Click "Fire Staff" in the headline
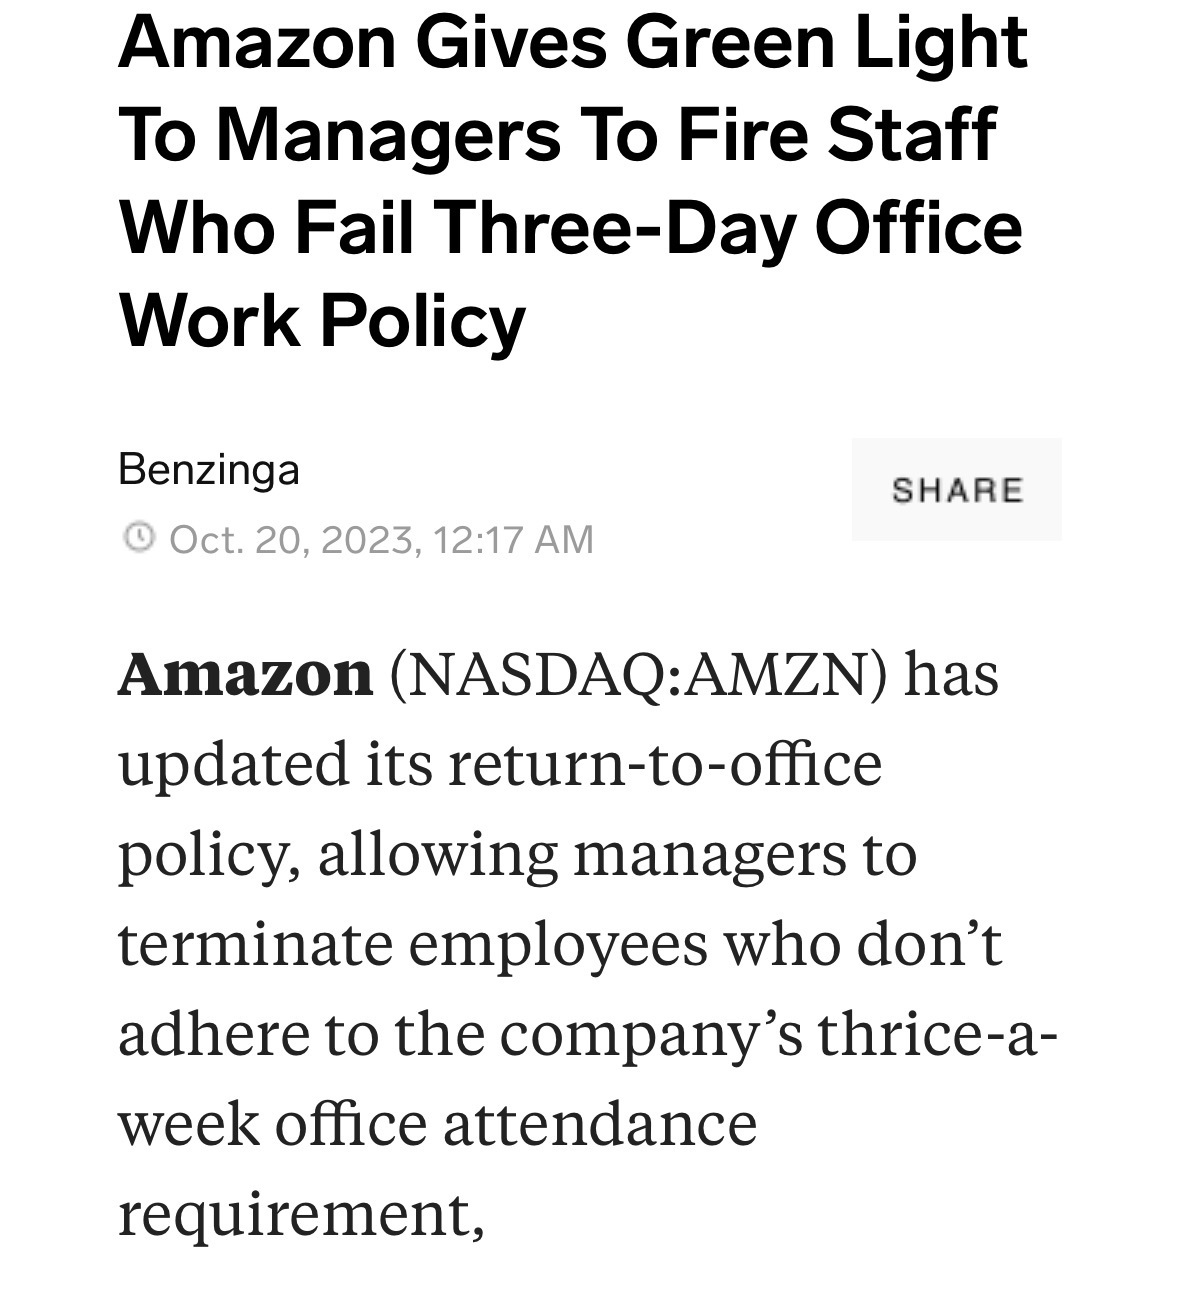This screenshot has width=1179, height=1311. pyautogui.click(x=837, y=135)
